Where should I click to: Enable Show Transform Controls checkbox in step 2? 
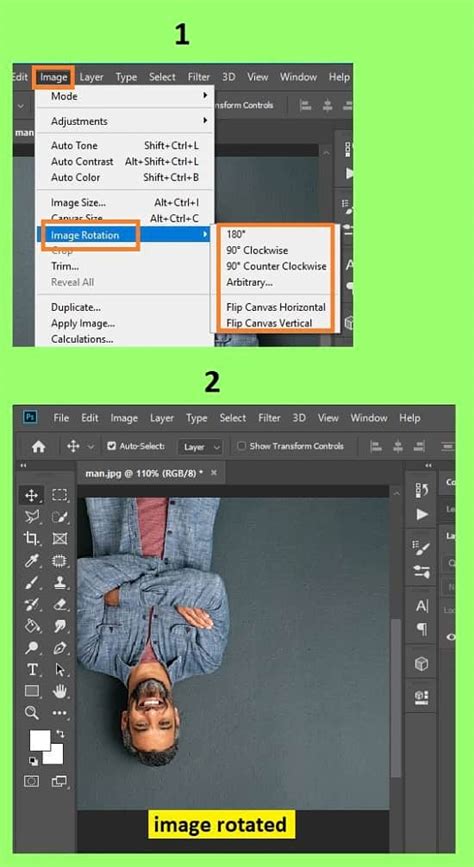pyautogui.click(x=241, y=446)
